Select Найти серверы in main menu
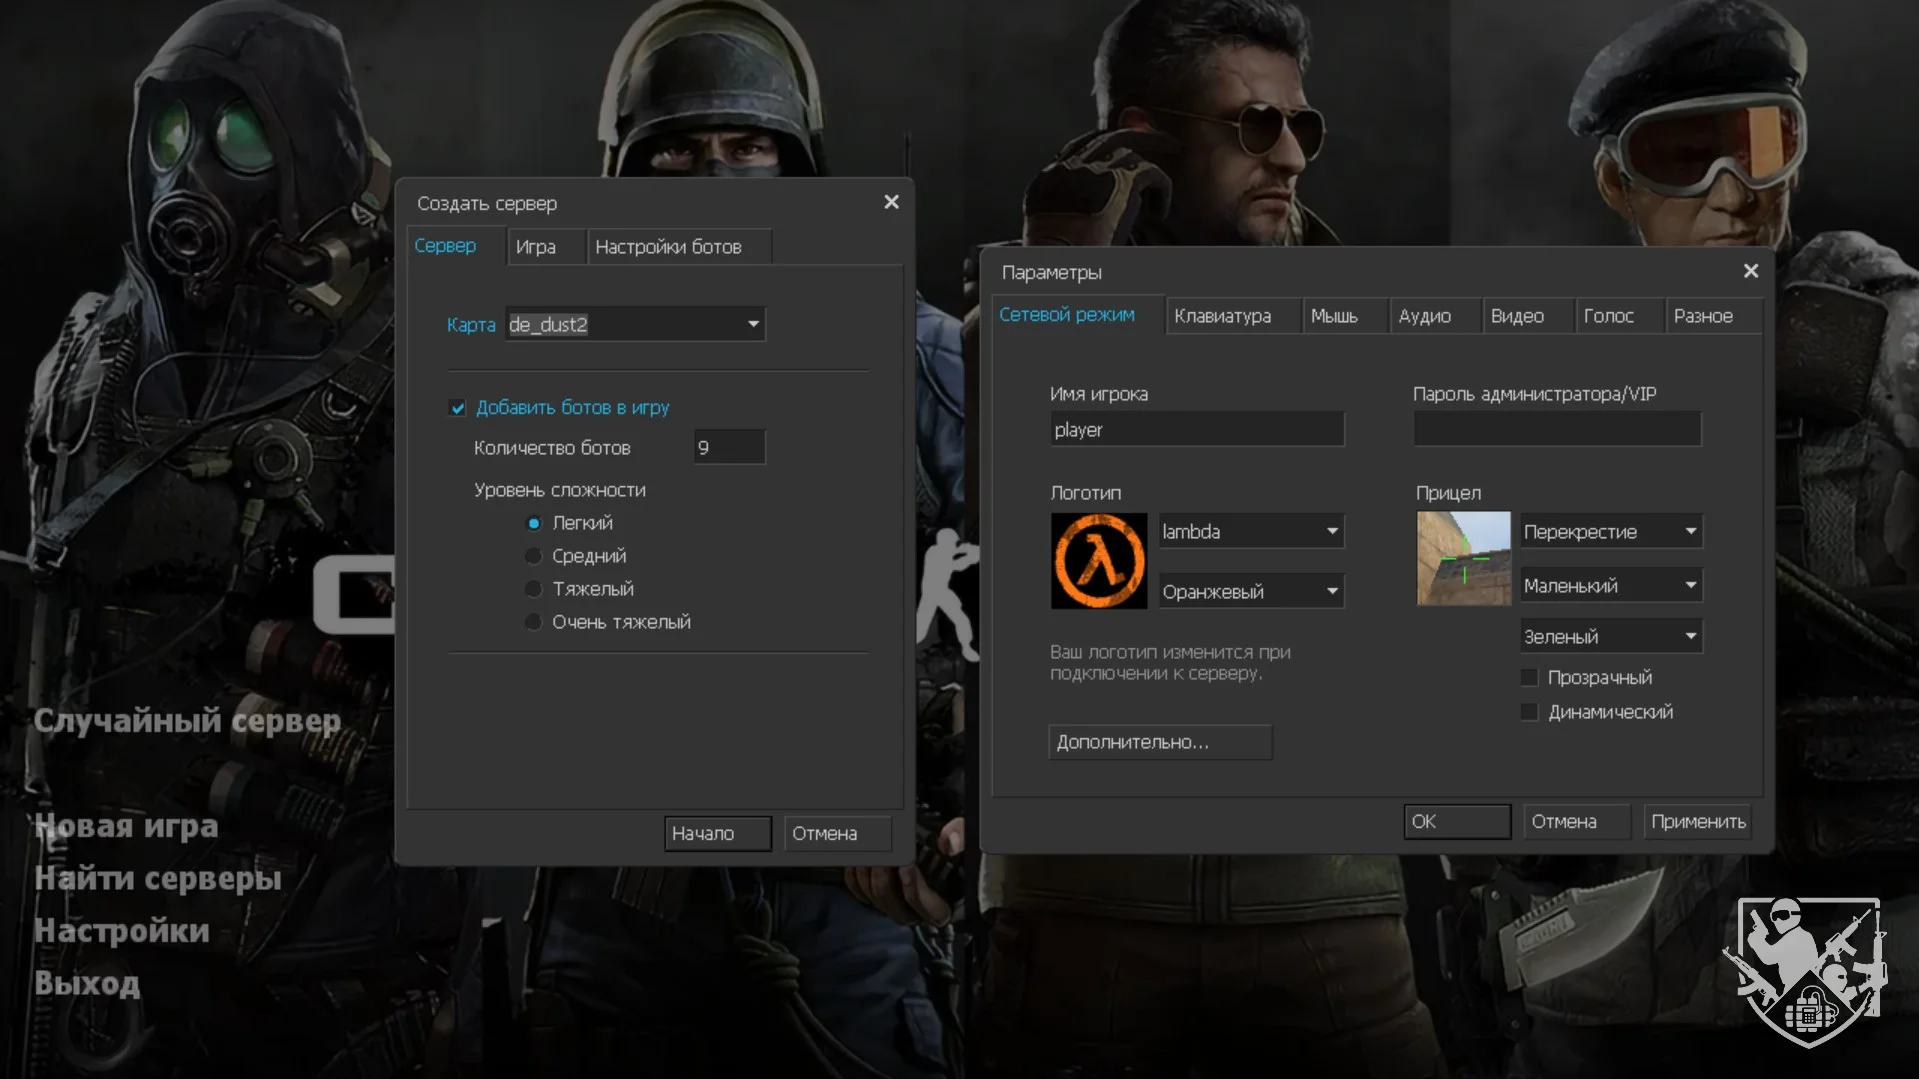 point(158,878)
